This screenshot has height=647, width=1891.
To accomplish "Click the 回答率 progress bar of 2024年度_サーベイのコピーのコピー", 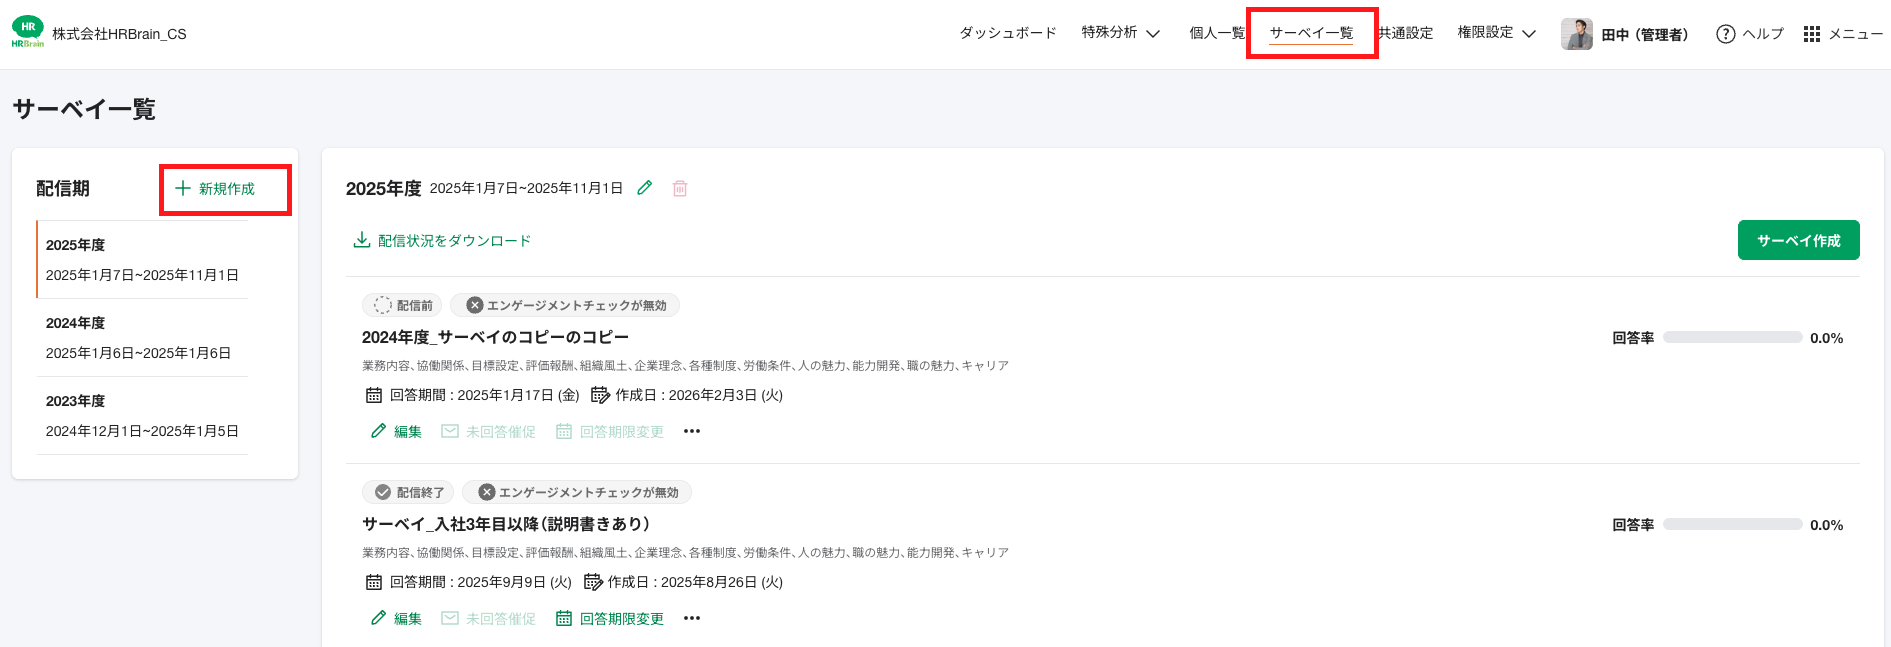I will click(1733, 338).
